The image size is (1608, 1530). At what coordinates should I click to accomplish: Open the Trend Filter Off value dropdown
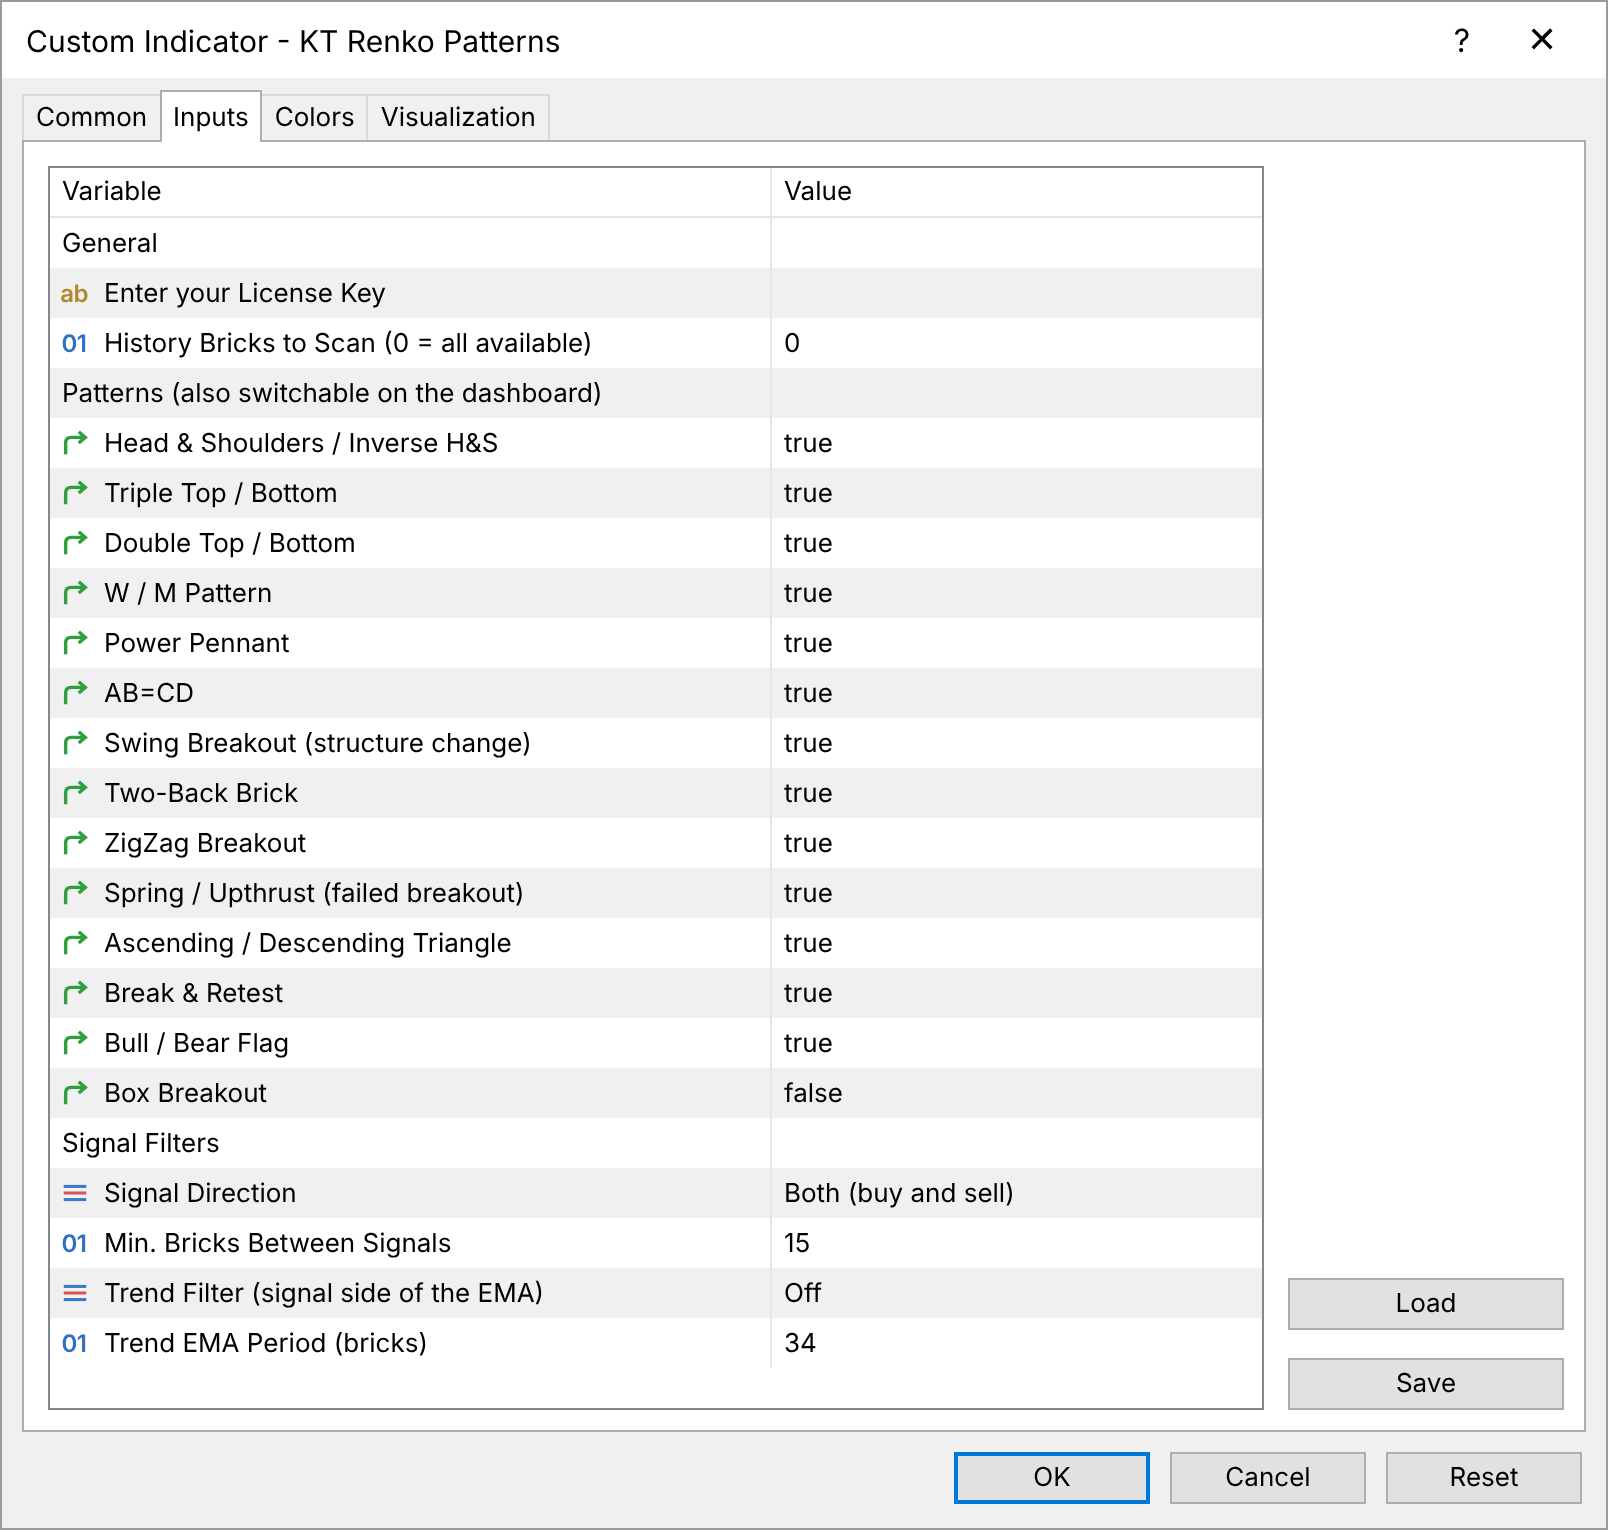coord(1016,1293)
